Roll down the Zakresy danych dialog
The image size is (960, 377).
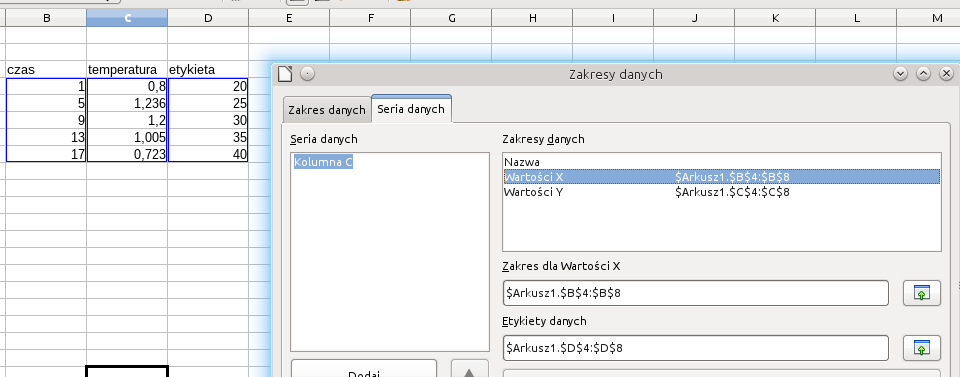pyautogui.click(x=900, y=74)
